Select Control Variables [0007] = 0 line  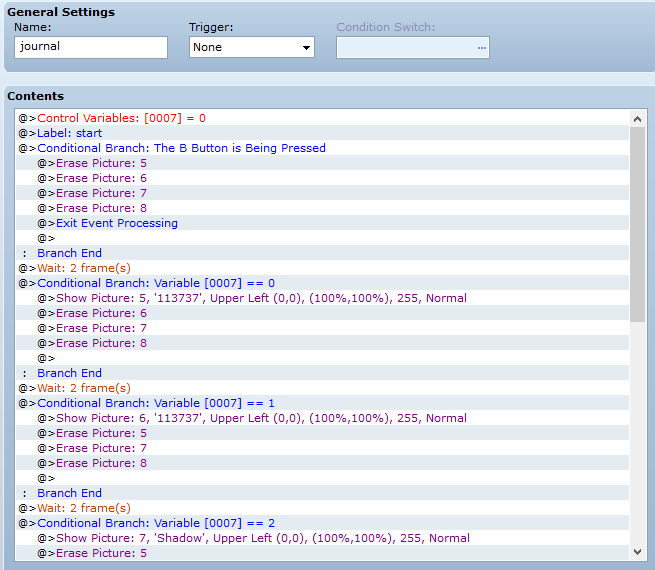tap(322, 118)
